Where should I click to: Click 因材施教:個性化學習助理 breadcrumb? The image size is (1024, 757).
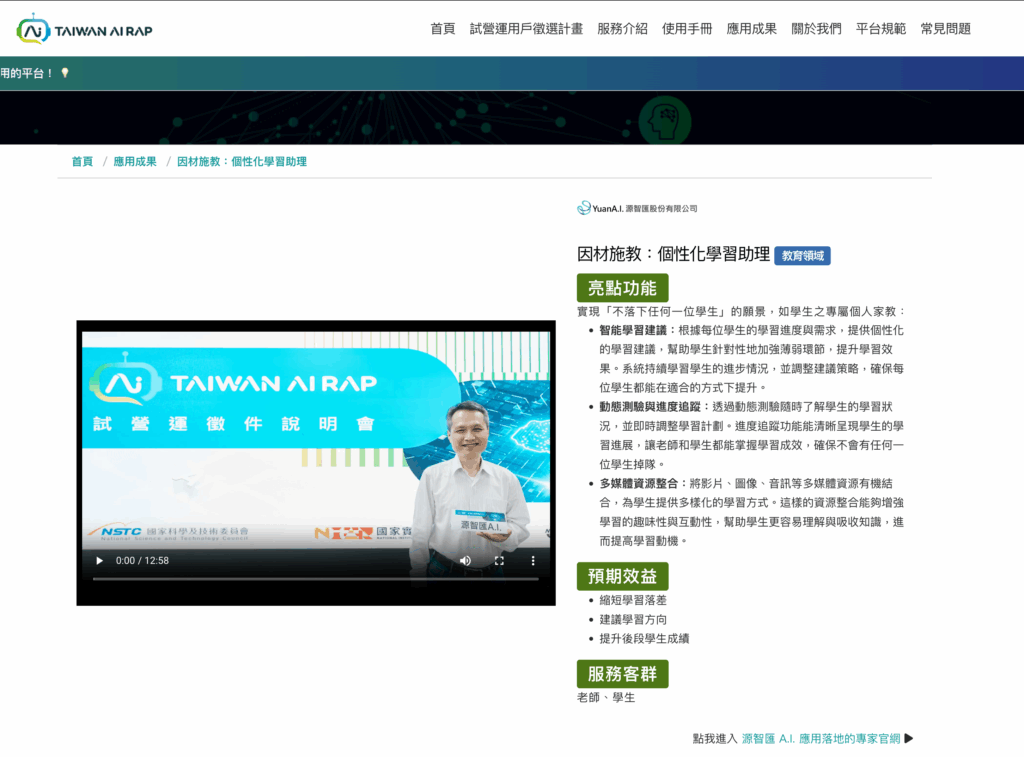click(242, 161)
